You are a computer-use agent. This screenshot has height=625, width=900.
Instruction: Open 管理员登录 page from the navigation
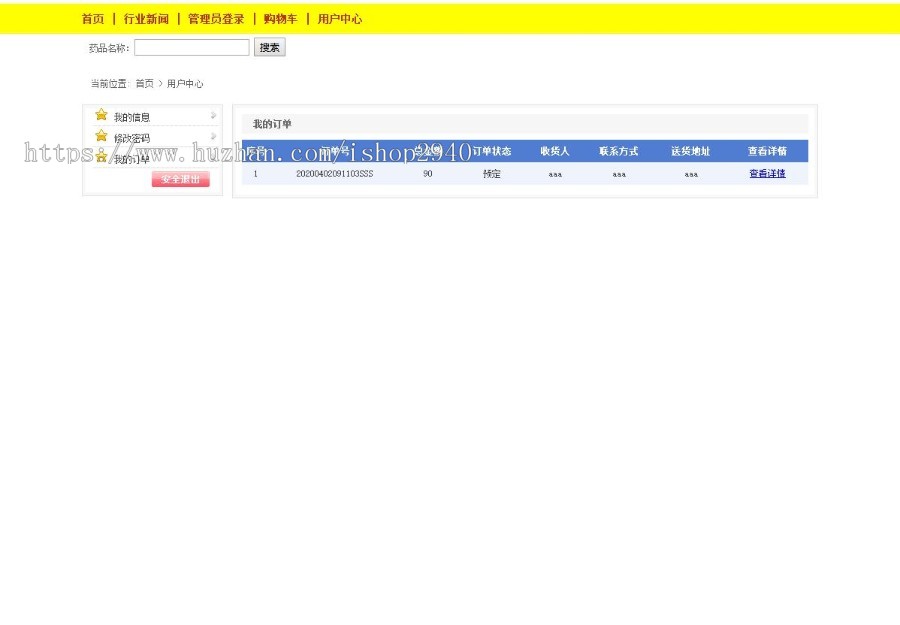[x=216, y=19]
